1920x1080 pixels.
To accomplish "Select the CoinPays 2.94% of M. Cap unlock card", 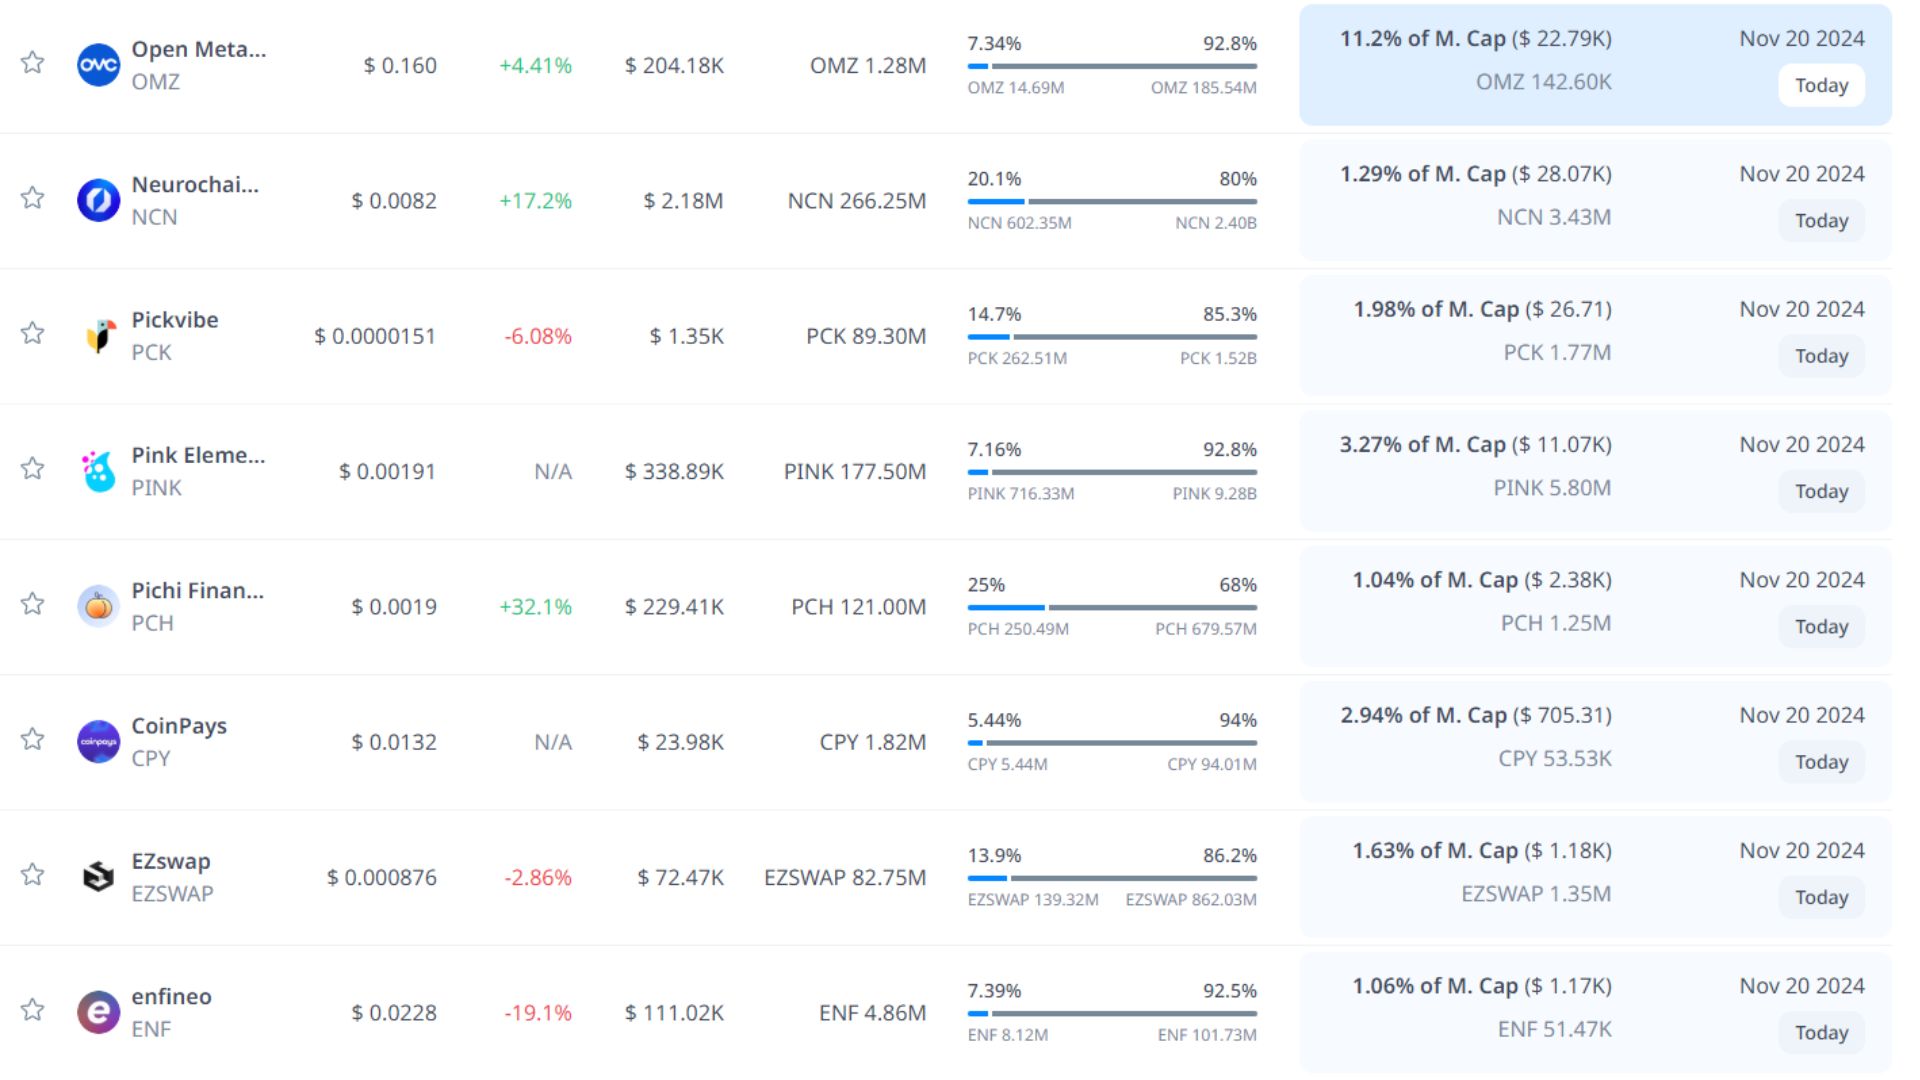I will [1594, 742].
